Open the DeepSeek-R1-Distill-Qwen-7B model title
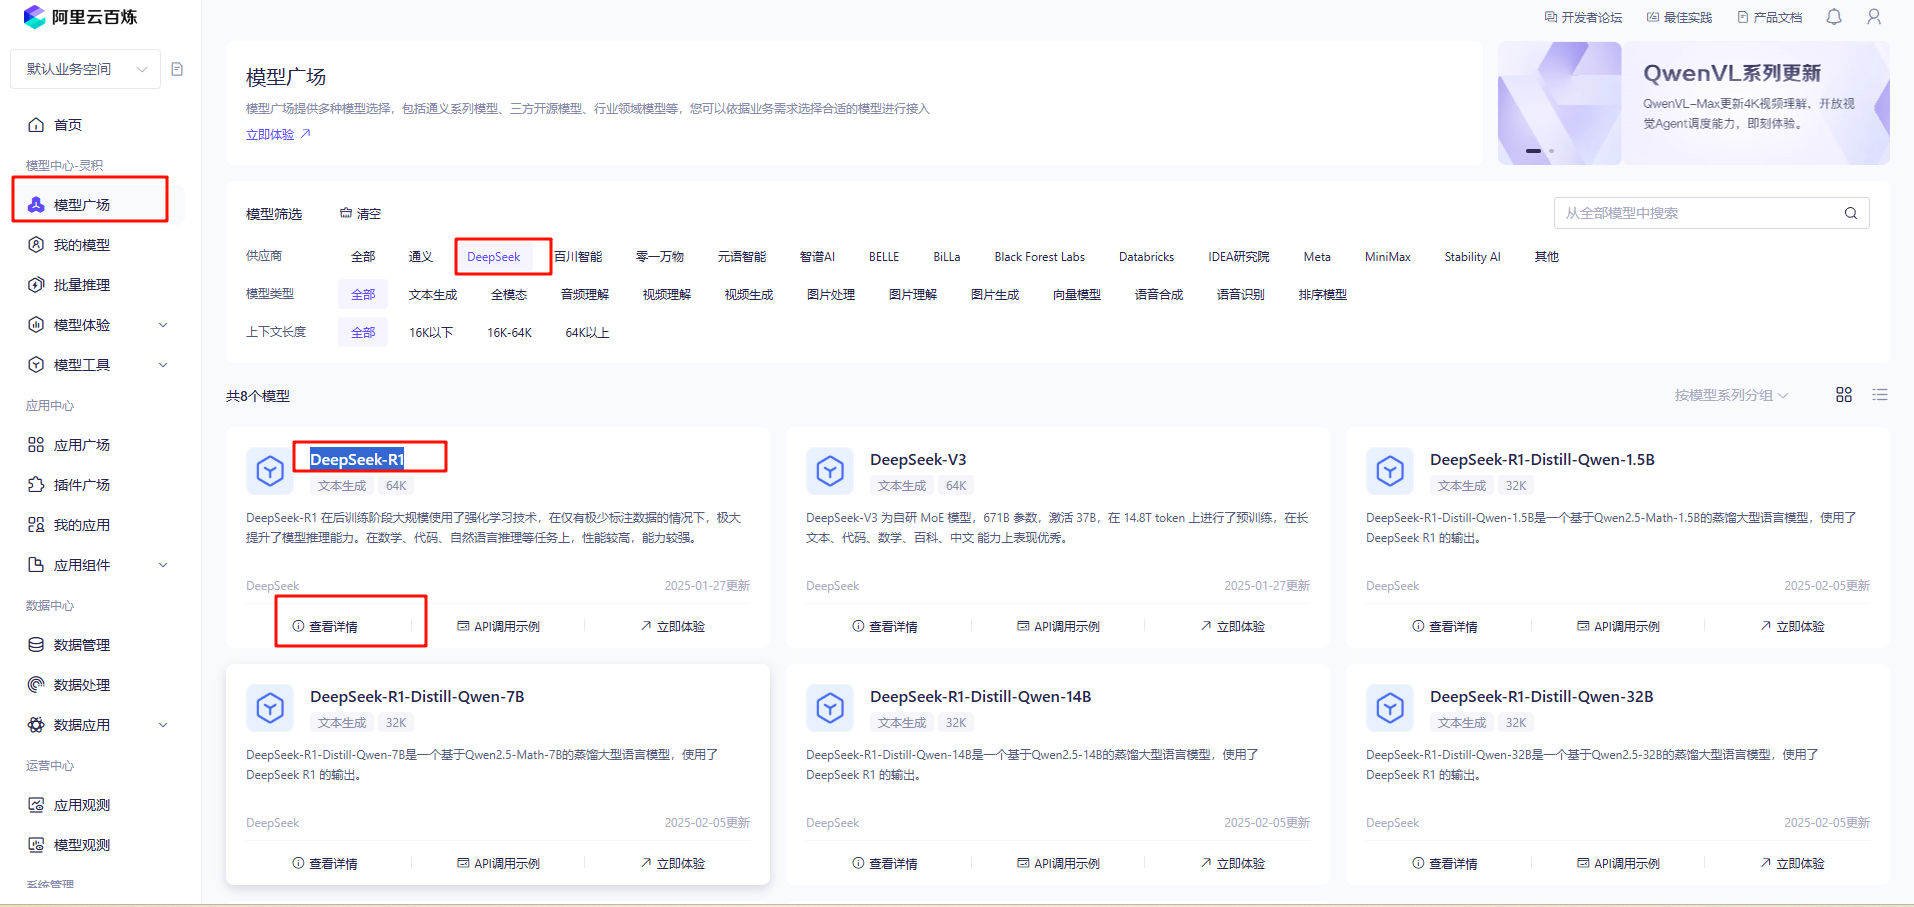The height and width of the screenshot is (907, 1914). point(417,696)
